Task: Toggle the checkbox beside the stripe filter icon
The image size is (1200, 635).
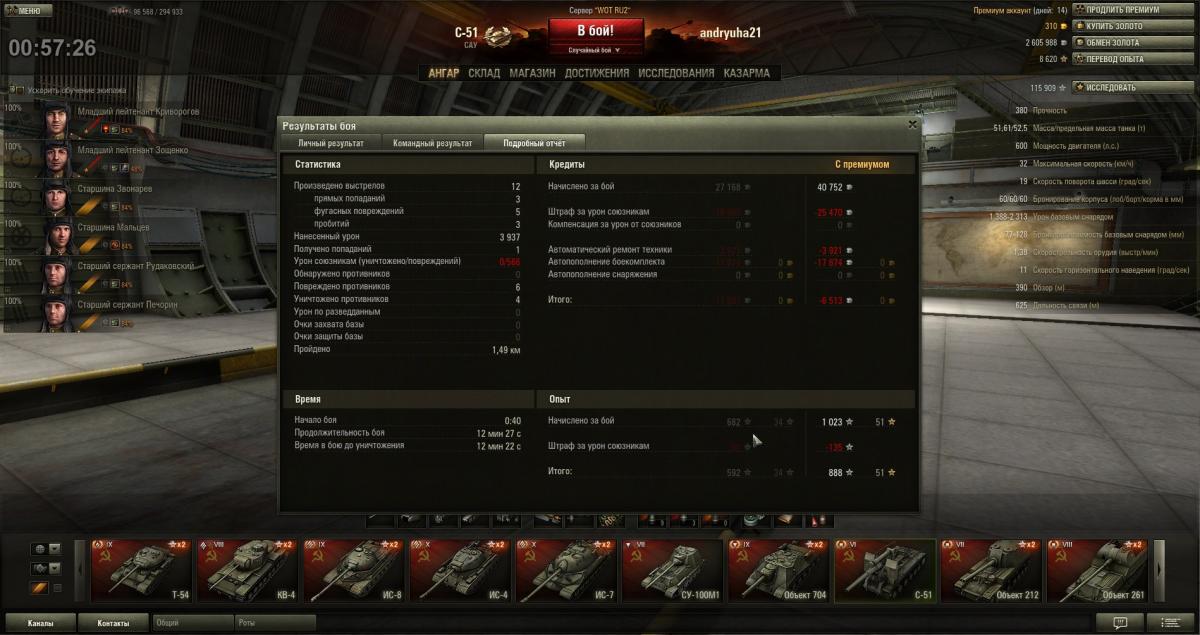Action: 57,587
